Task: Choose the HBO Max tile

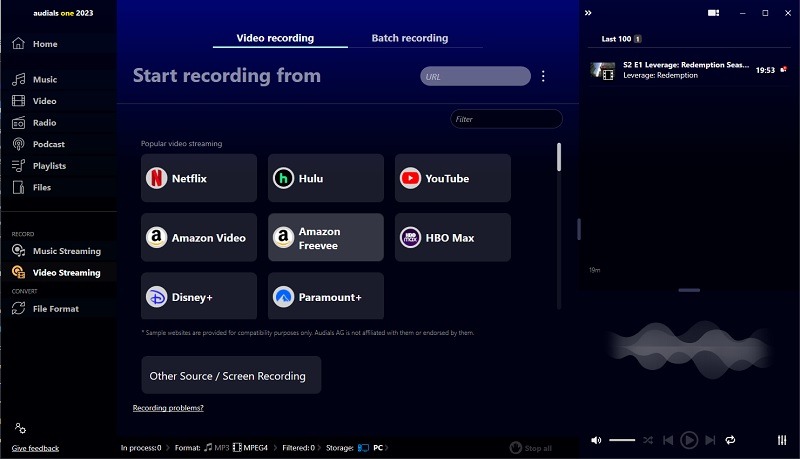Action: point(453,237)
